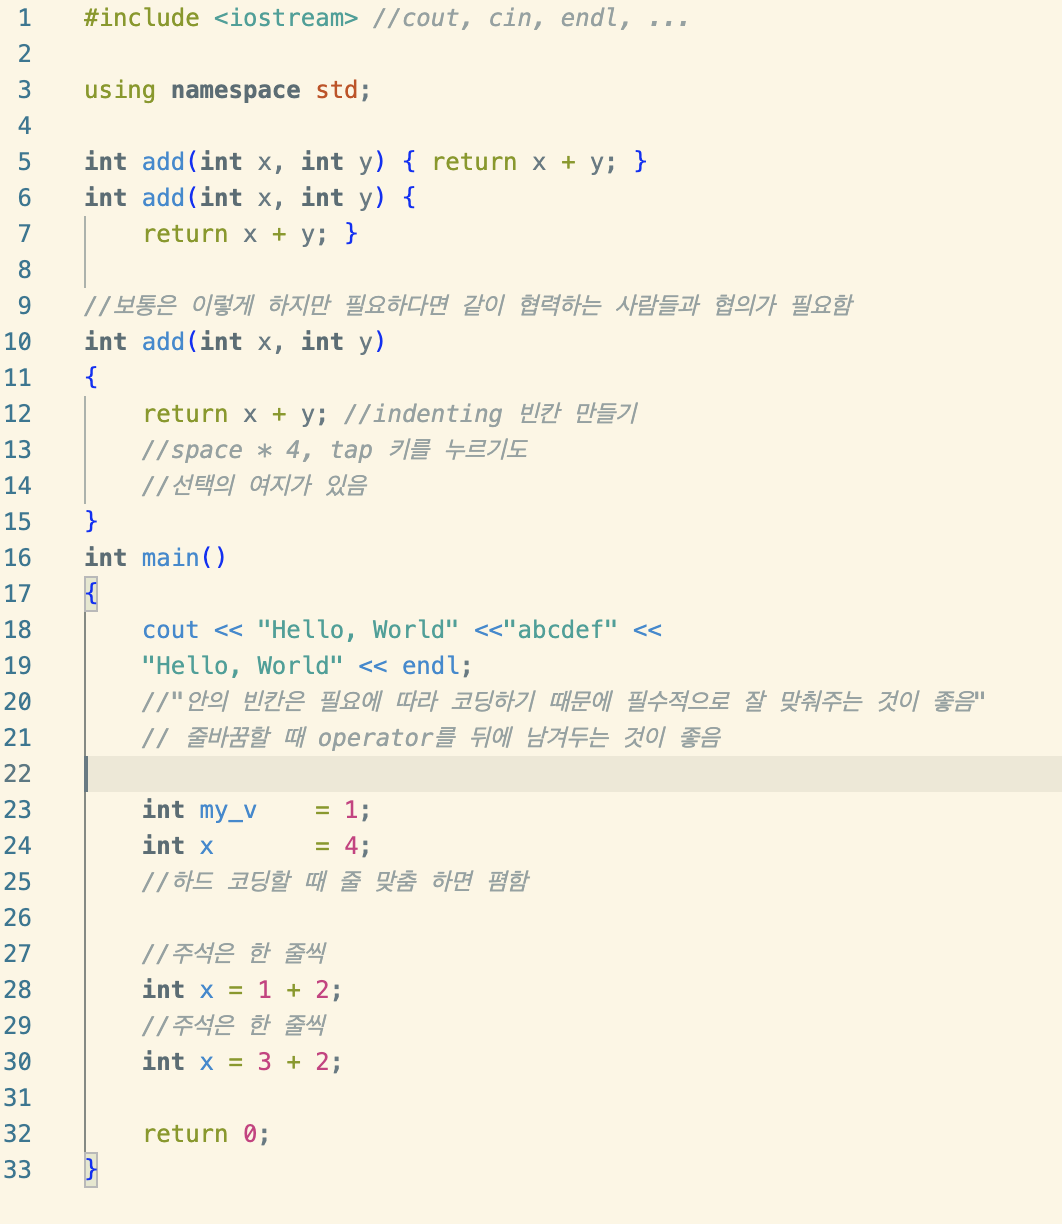This screenshot has width=1062, height=1224.
Task: Click the comment on line 29
Action: (x=234, y=1026)
